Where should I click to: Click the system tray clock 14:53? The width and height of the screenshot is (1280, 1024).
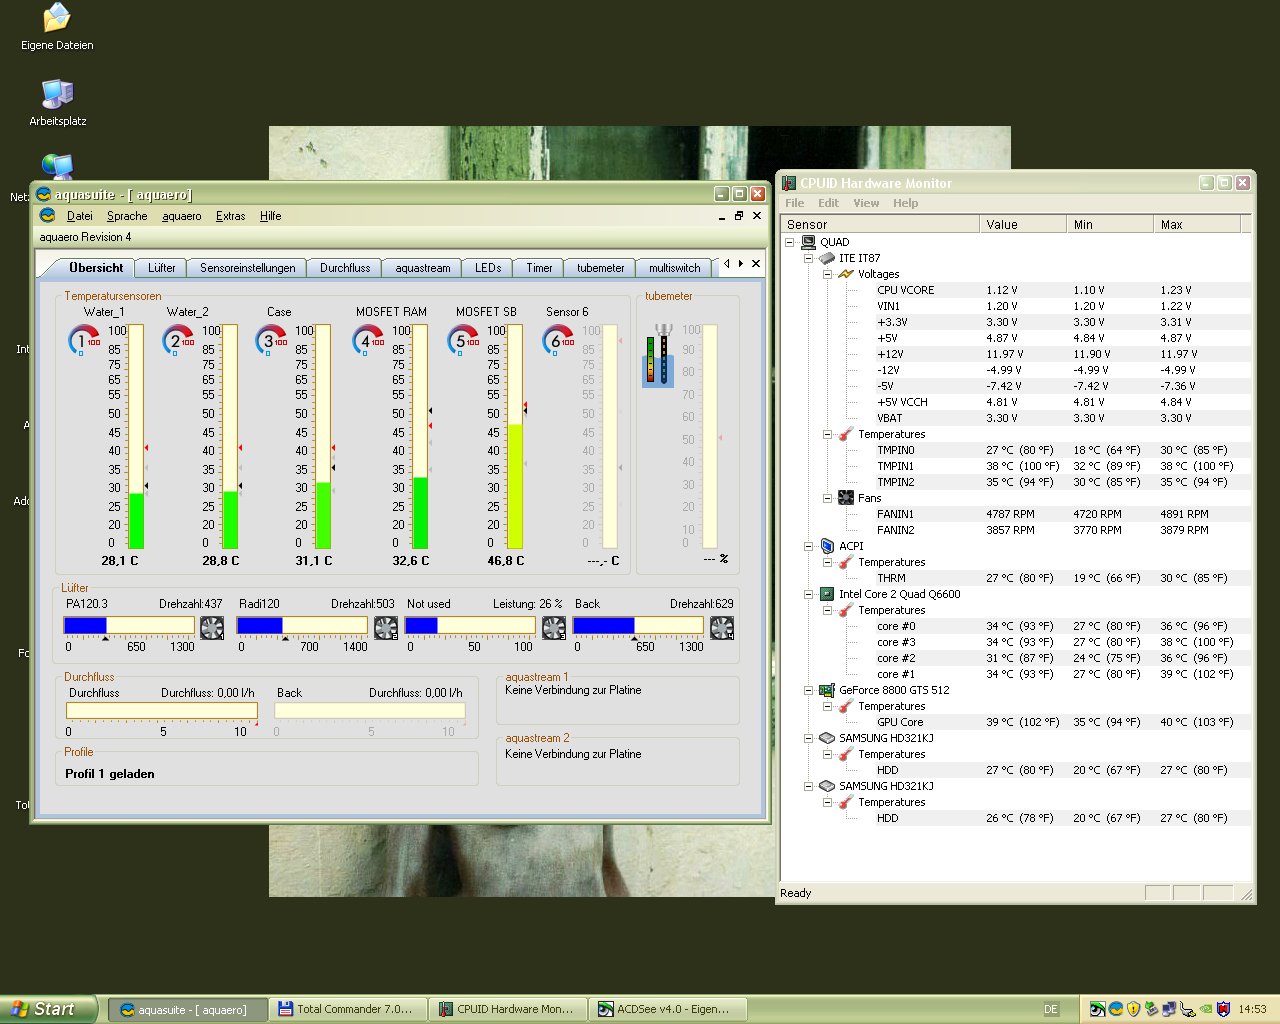point(1252,1009)
